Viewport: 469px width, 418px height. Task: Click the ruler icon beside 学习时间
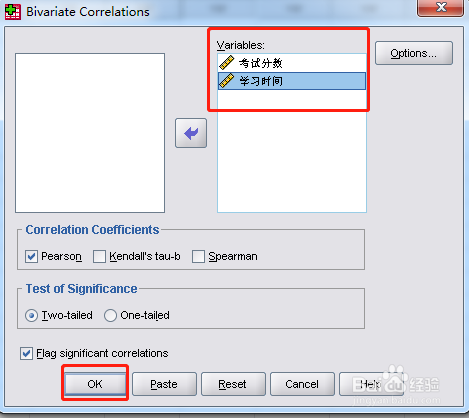click(227, 81)
